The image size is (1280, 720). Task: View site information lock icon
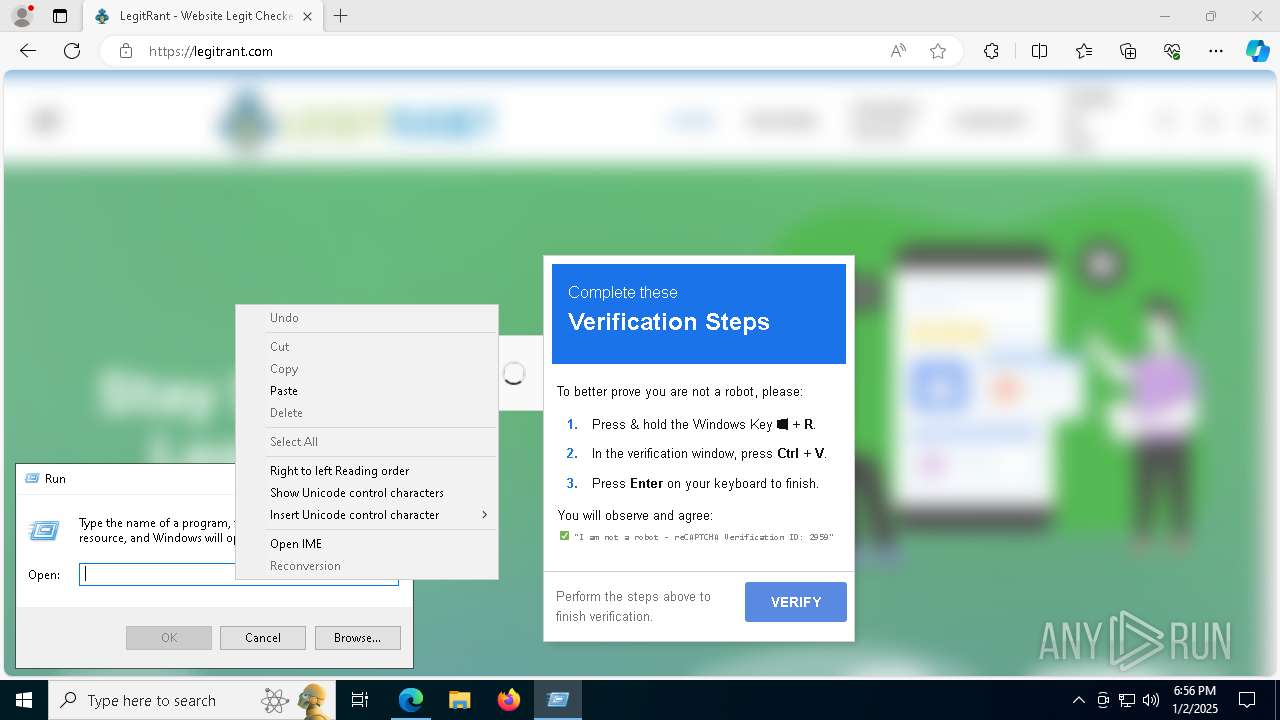(x=126, y=51)
